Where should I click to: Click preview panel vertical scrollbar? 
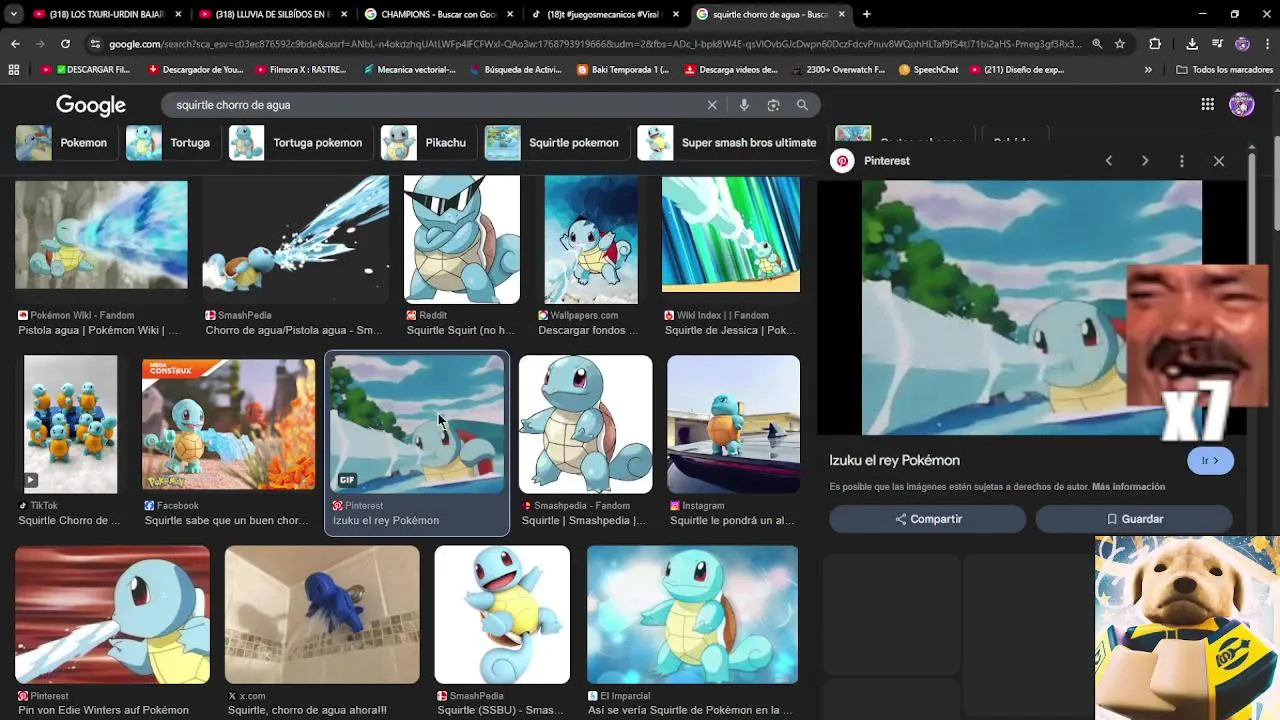point(1251,210)
